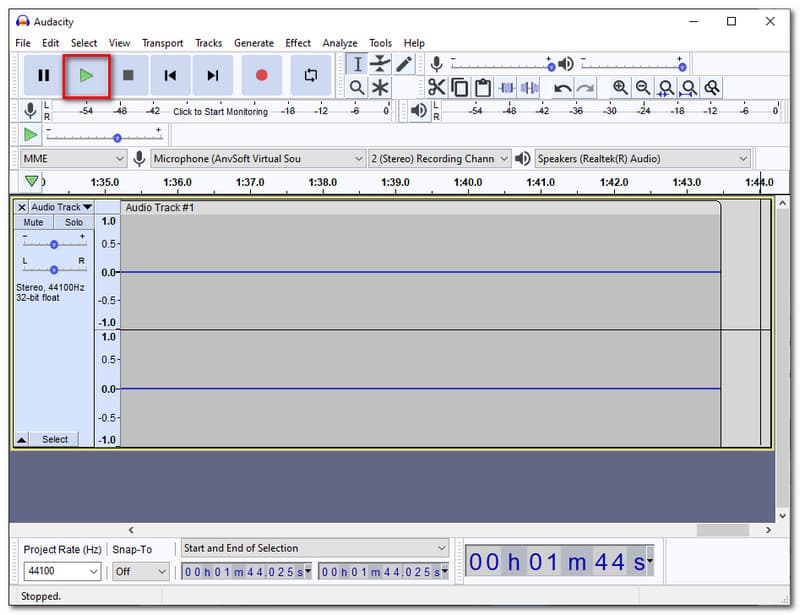Toggle the Loop playback button
Viewport: 800px width, 615px height.
(x=311, y=76)
